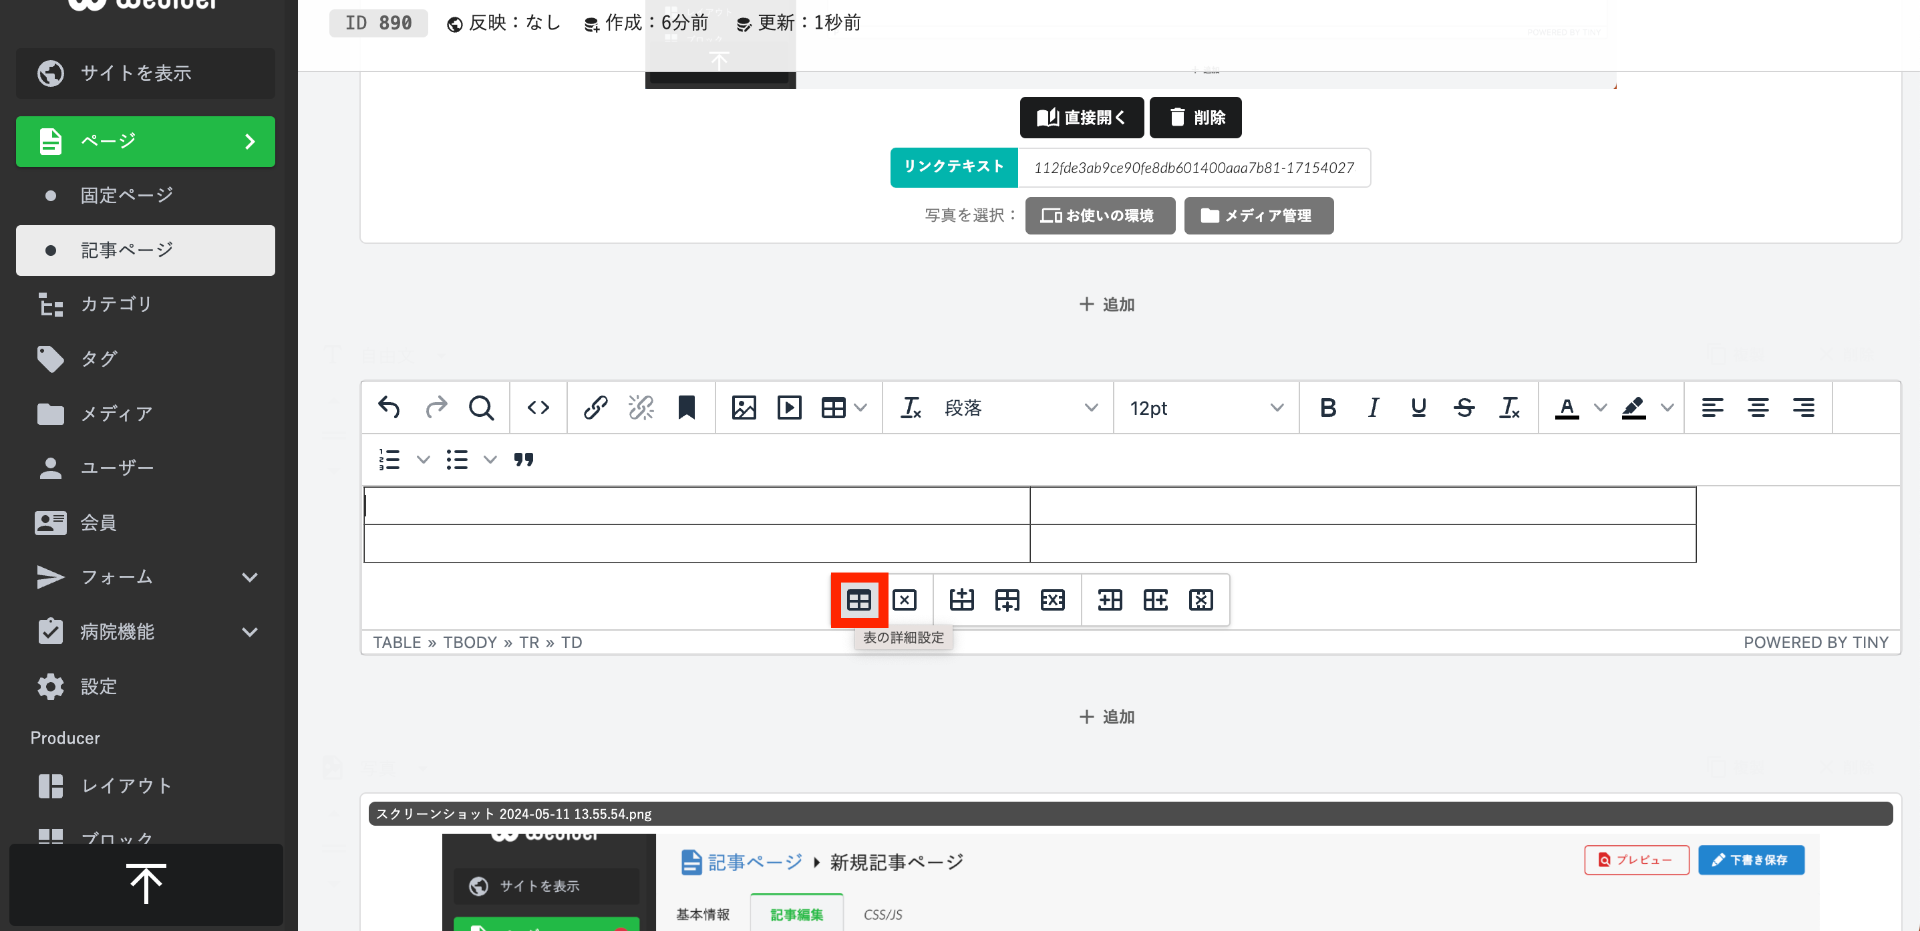Click the insert image icon

coord(744,408)
